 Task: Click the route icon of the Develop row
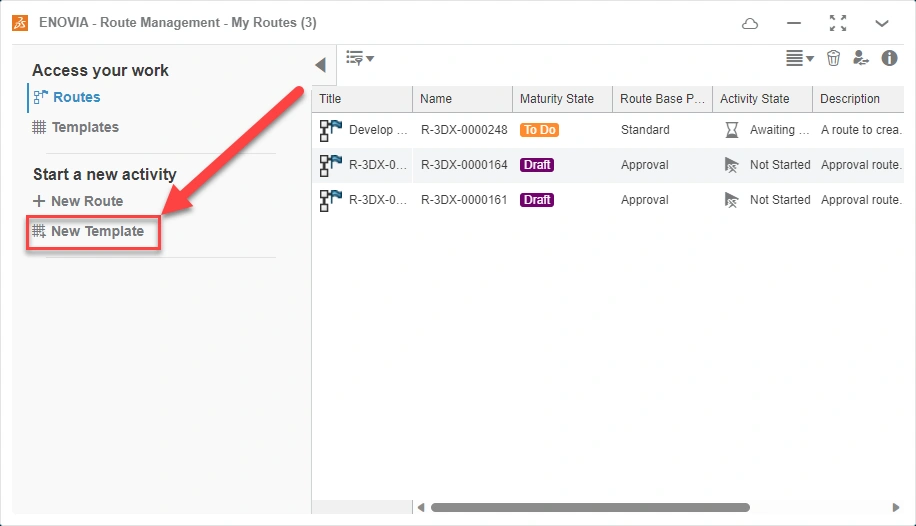point(331,130)
